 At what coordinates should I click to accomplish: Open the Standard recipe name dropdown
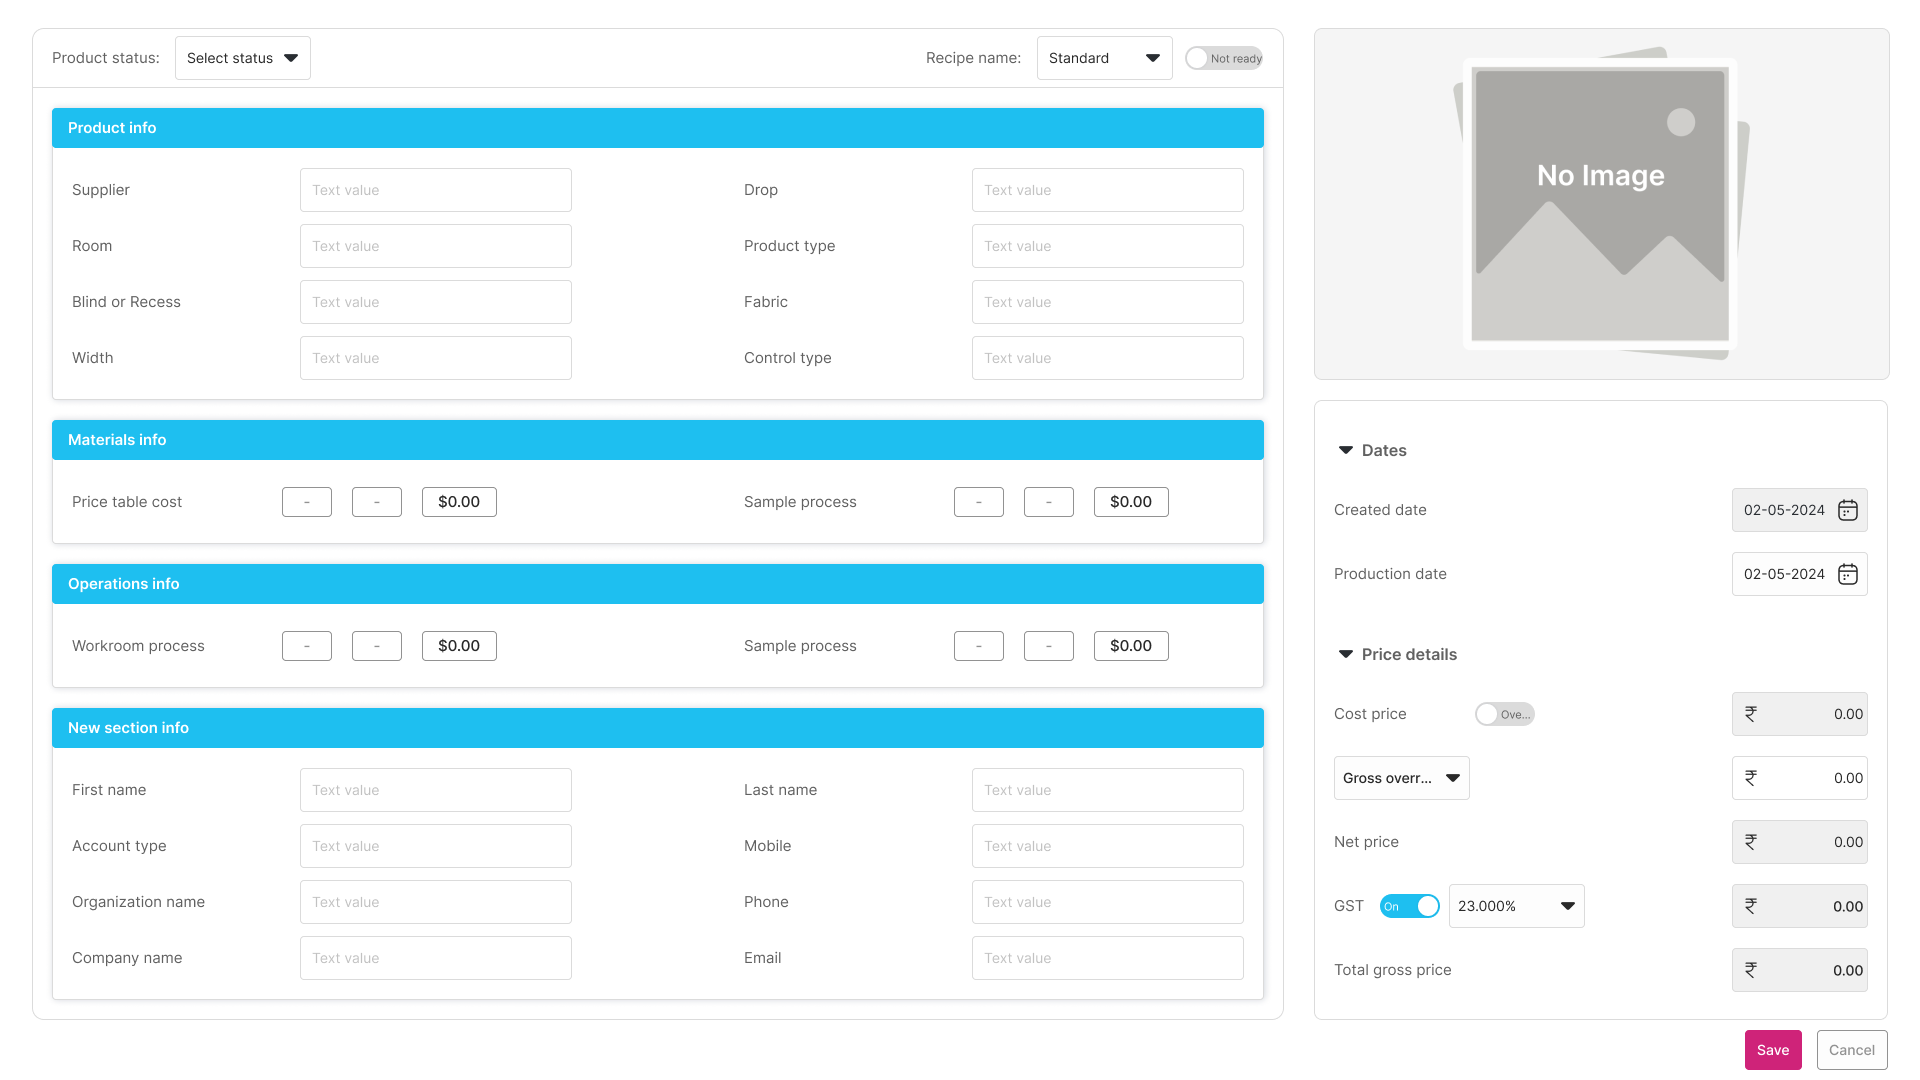pos(1104,58)
